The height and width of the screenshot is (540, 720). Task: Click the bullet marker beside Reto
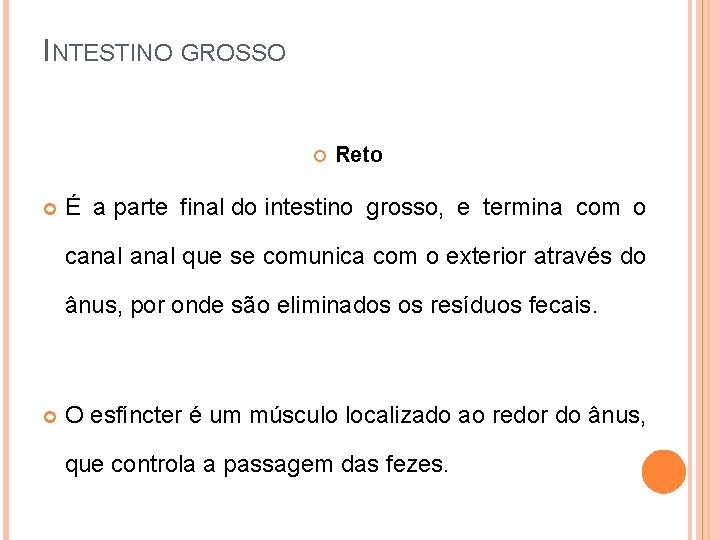318,156
